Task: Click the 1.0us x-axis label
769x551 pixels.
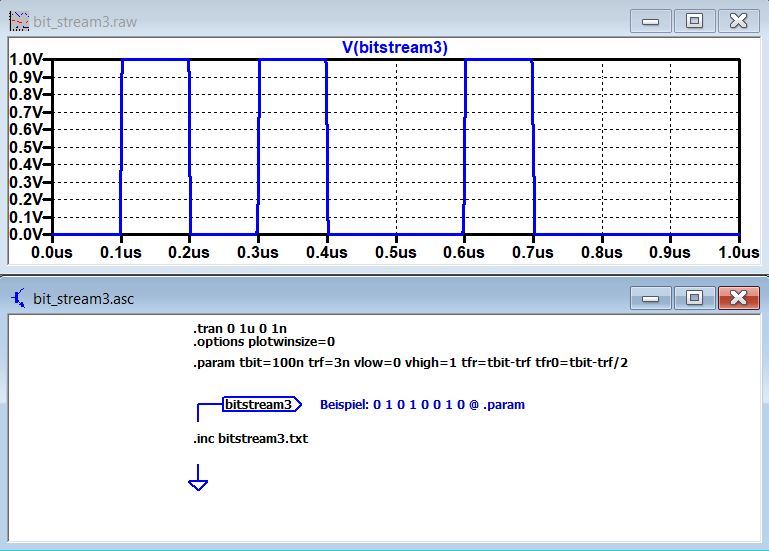Action: click(x=739, y=252)
